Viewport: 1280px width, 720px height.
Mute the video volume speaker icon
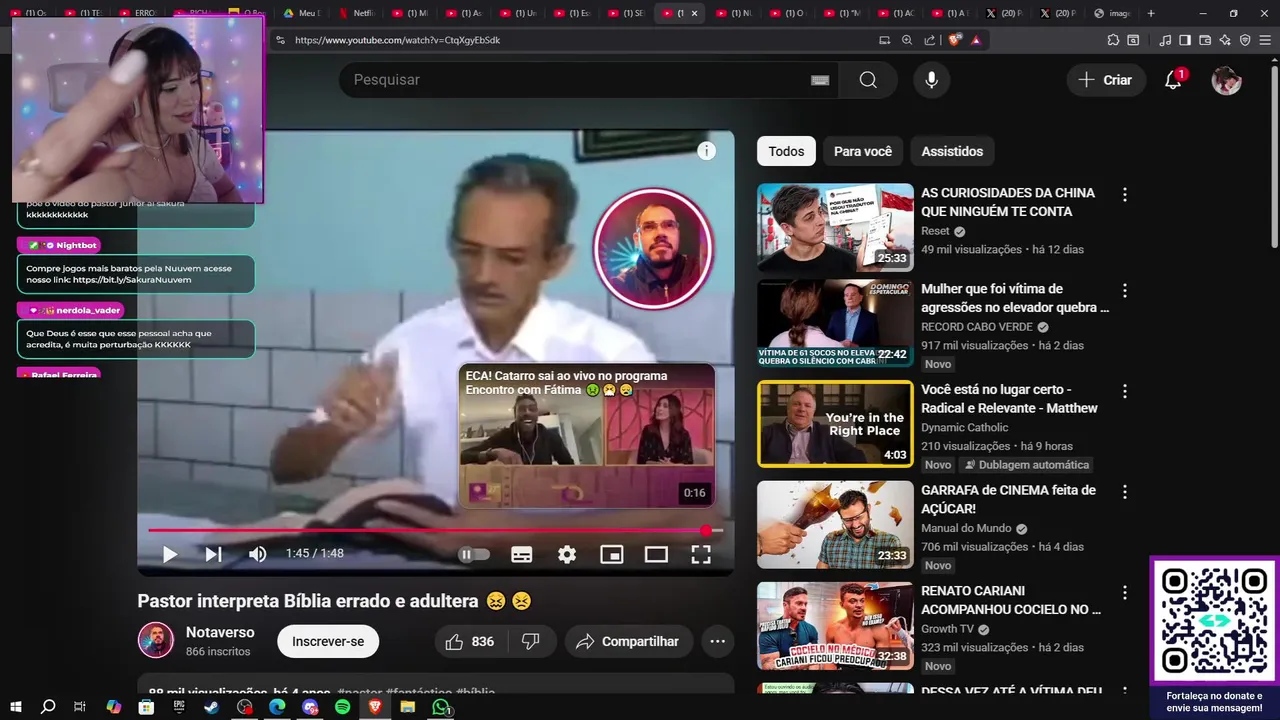tap(258, 554)
